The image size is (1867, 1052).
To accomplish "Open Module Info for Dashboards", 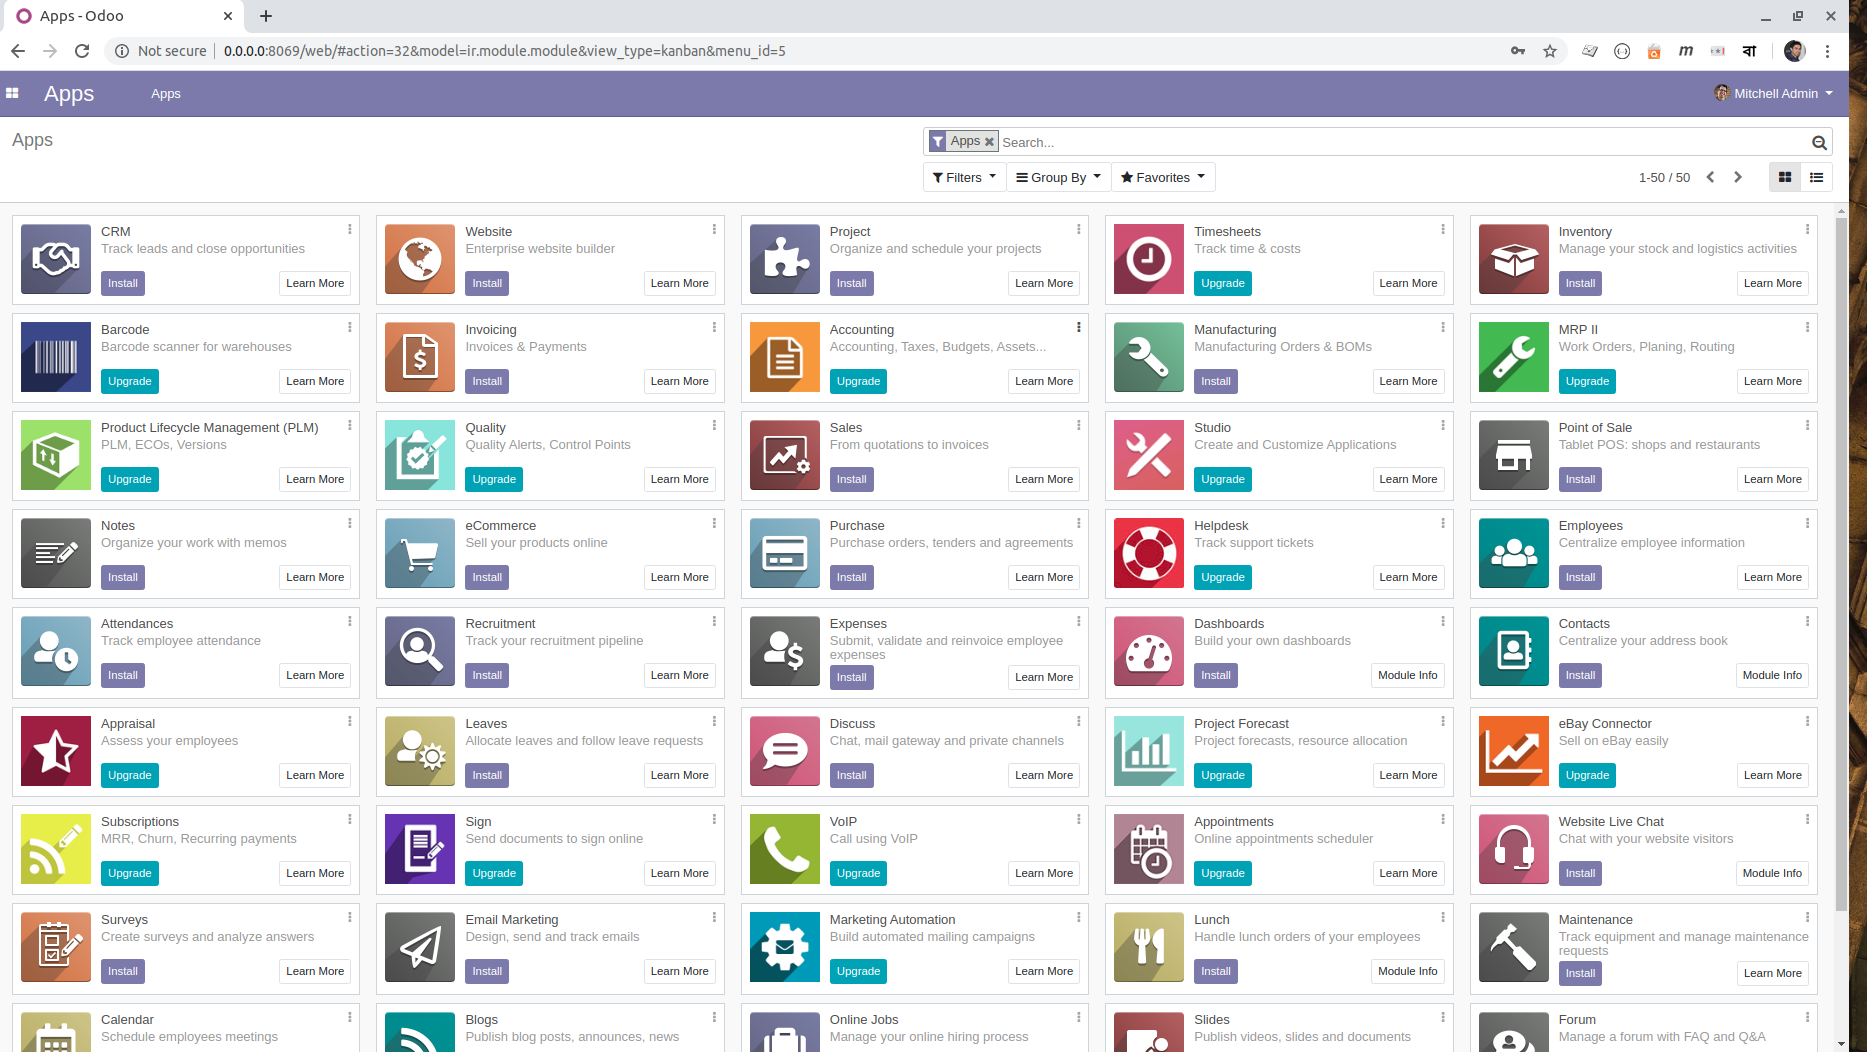I will pos(1408,675).
